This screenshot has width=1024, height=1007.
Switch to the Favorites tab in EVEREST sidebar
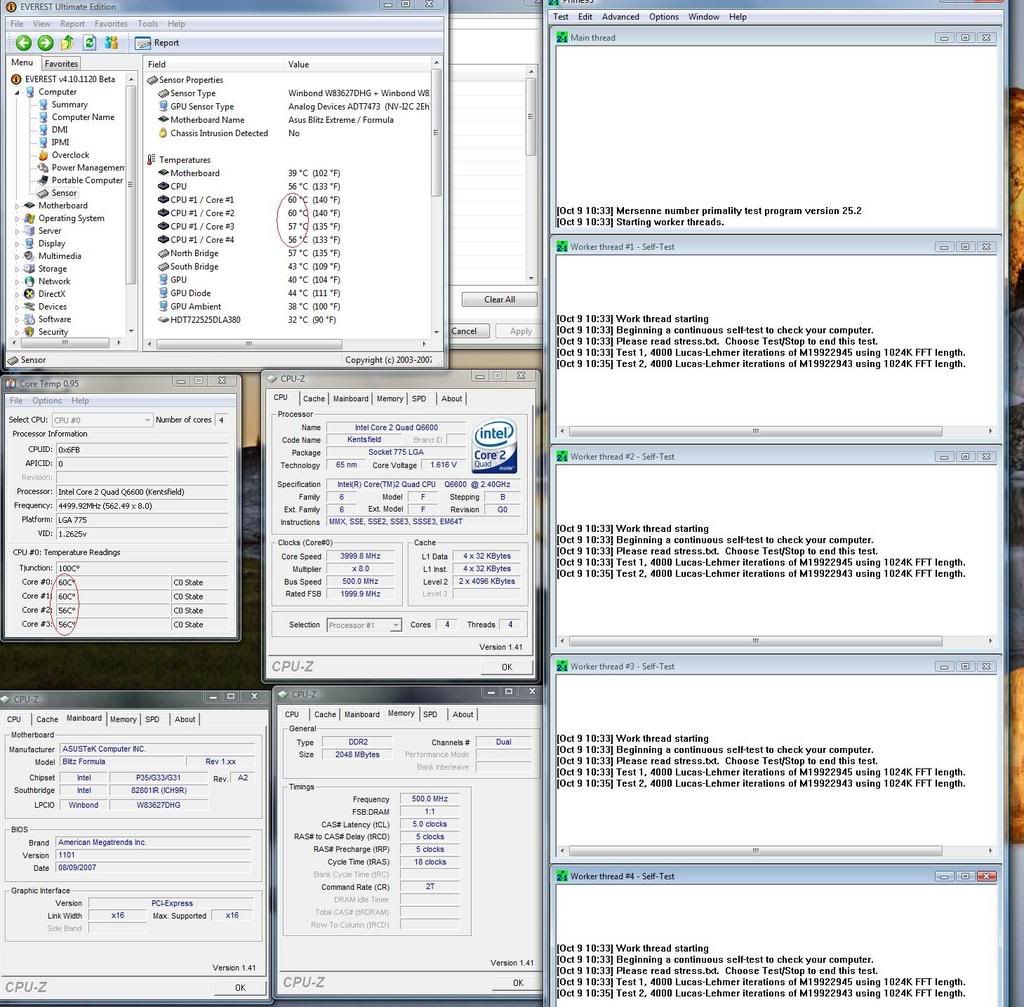[x=61, y=63]
